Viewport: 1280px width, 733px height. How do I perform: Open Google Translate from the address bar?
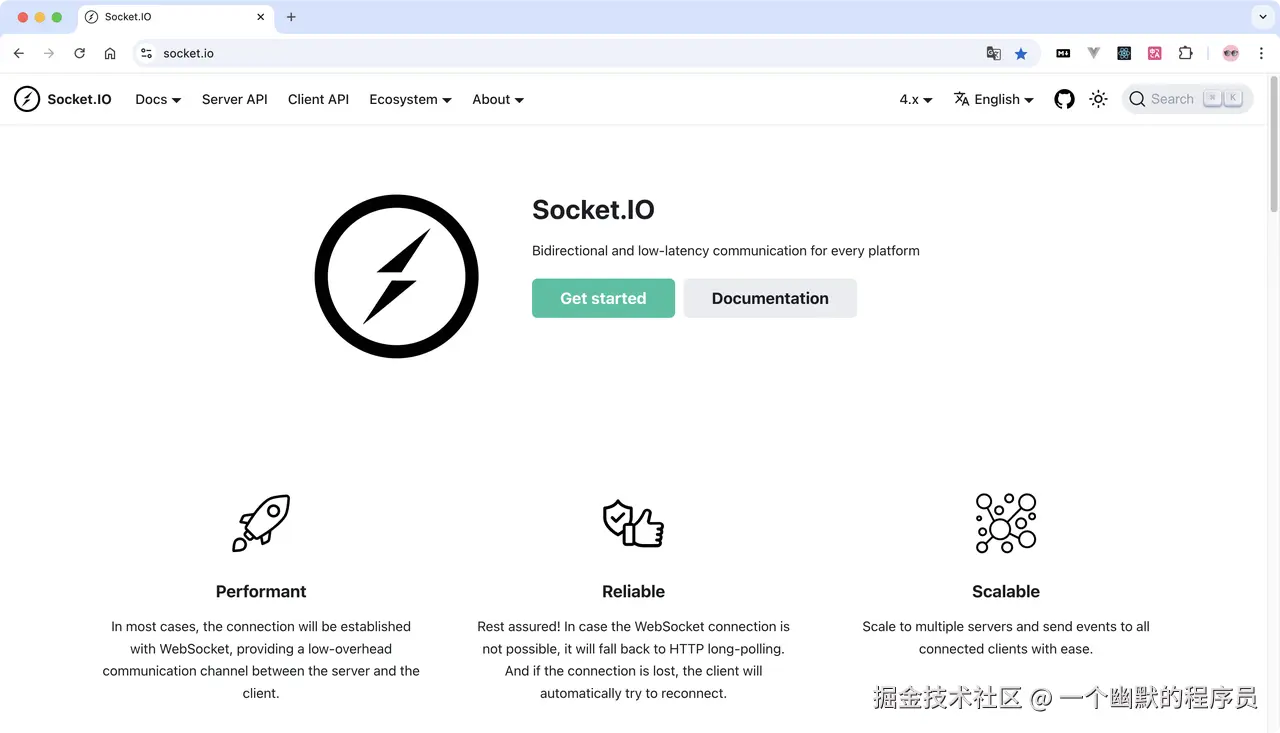[993, 52]
